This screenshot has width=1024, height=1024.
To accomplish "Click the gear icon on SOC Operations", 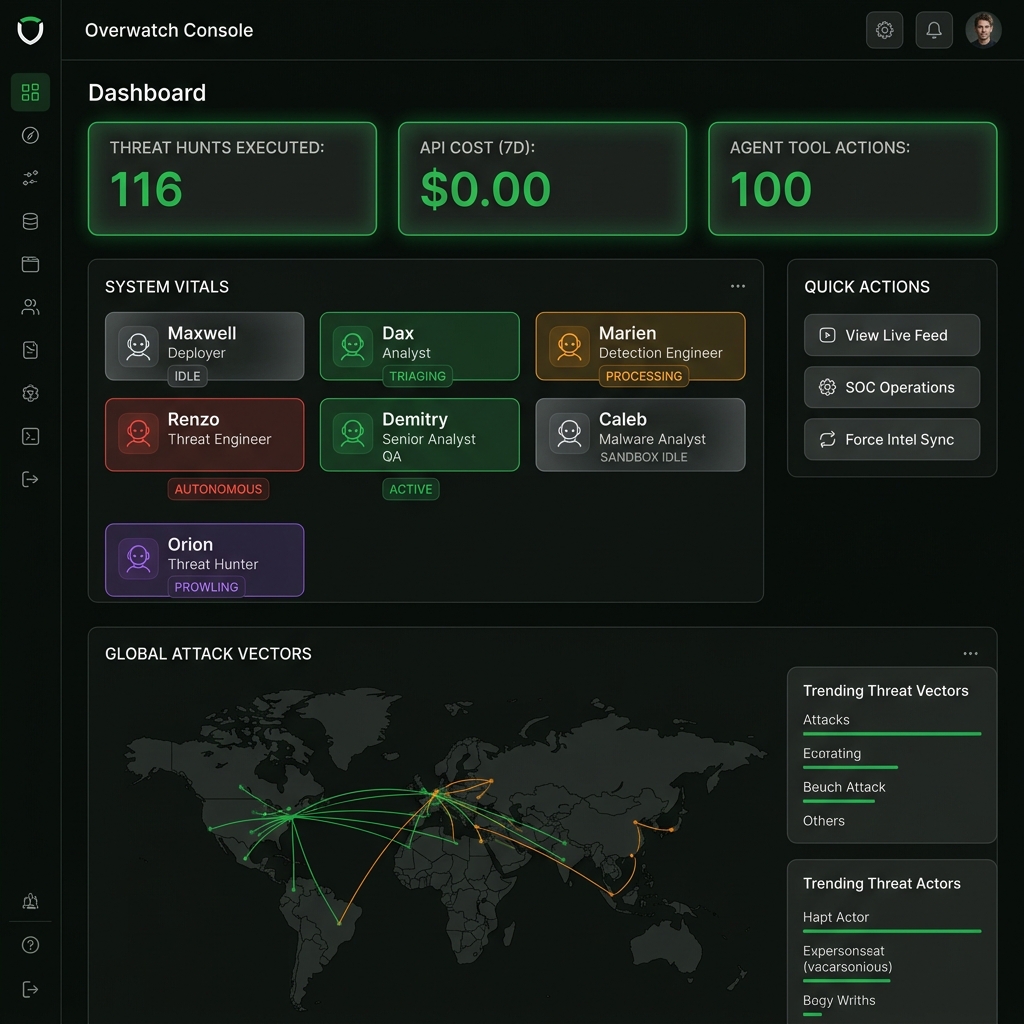I will (x=827, y=387).
